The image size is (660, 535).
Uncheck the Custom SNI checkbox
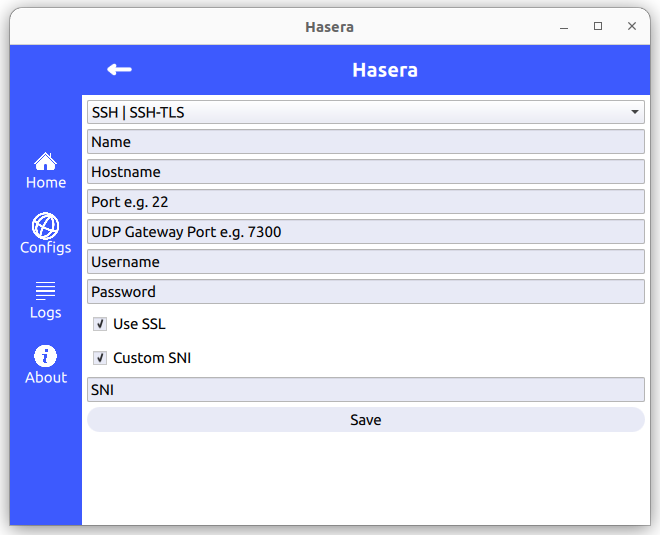(100, 358)
